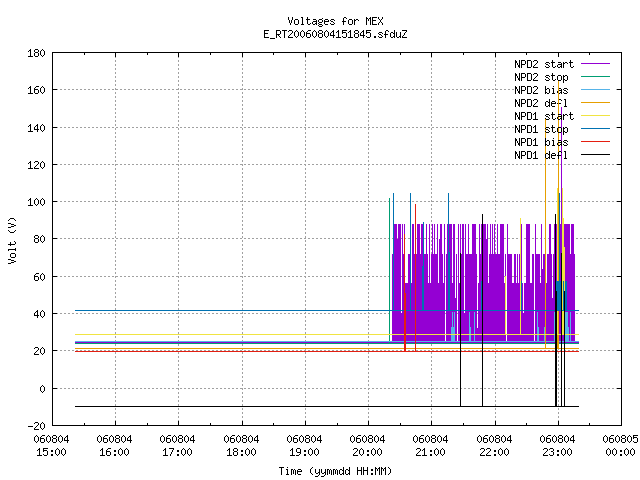Click the y-axis tick value 60
Viewport: 640px width, 480px height.
tap(39, 277)
